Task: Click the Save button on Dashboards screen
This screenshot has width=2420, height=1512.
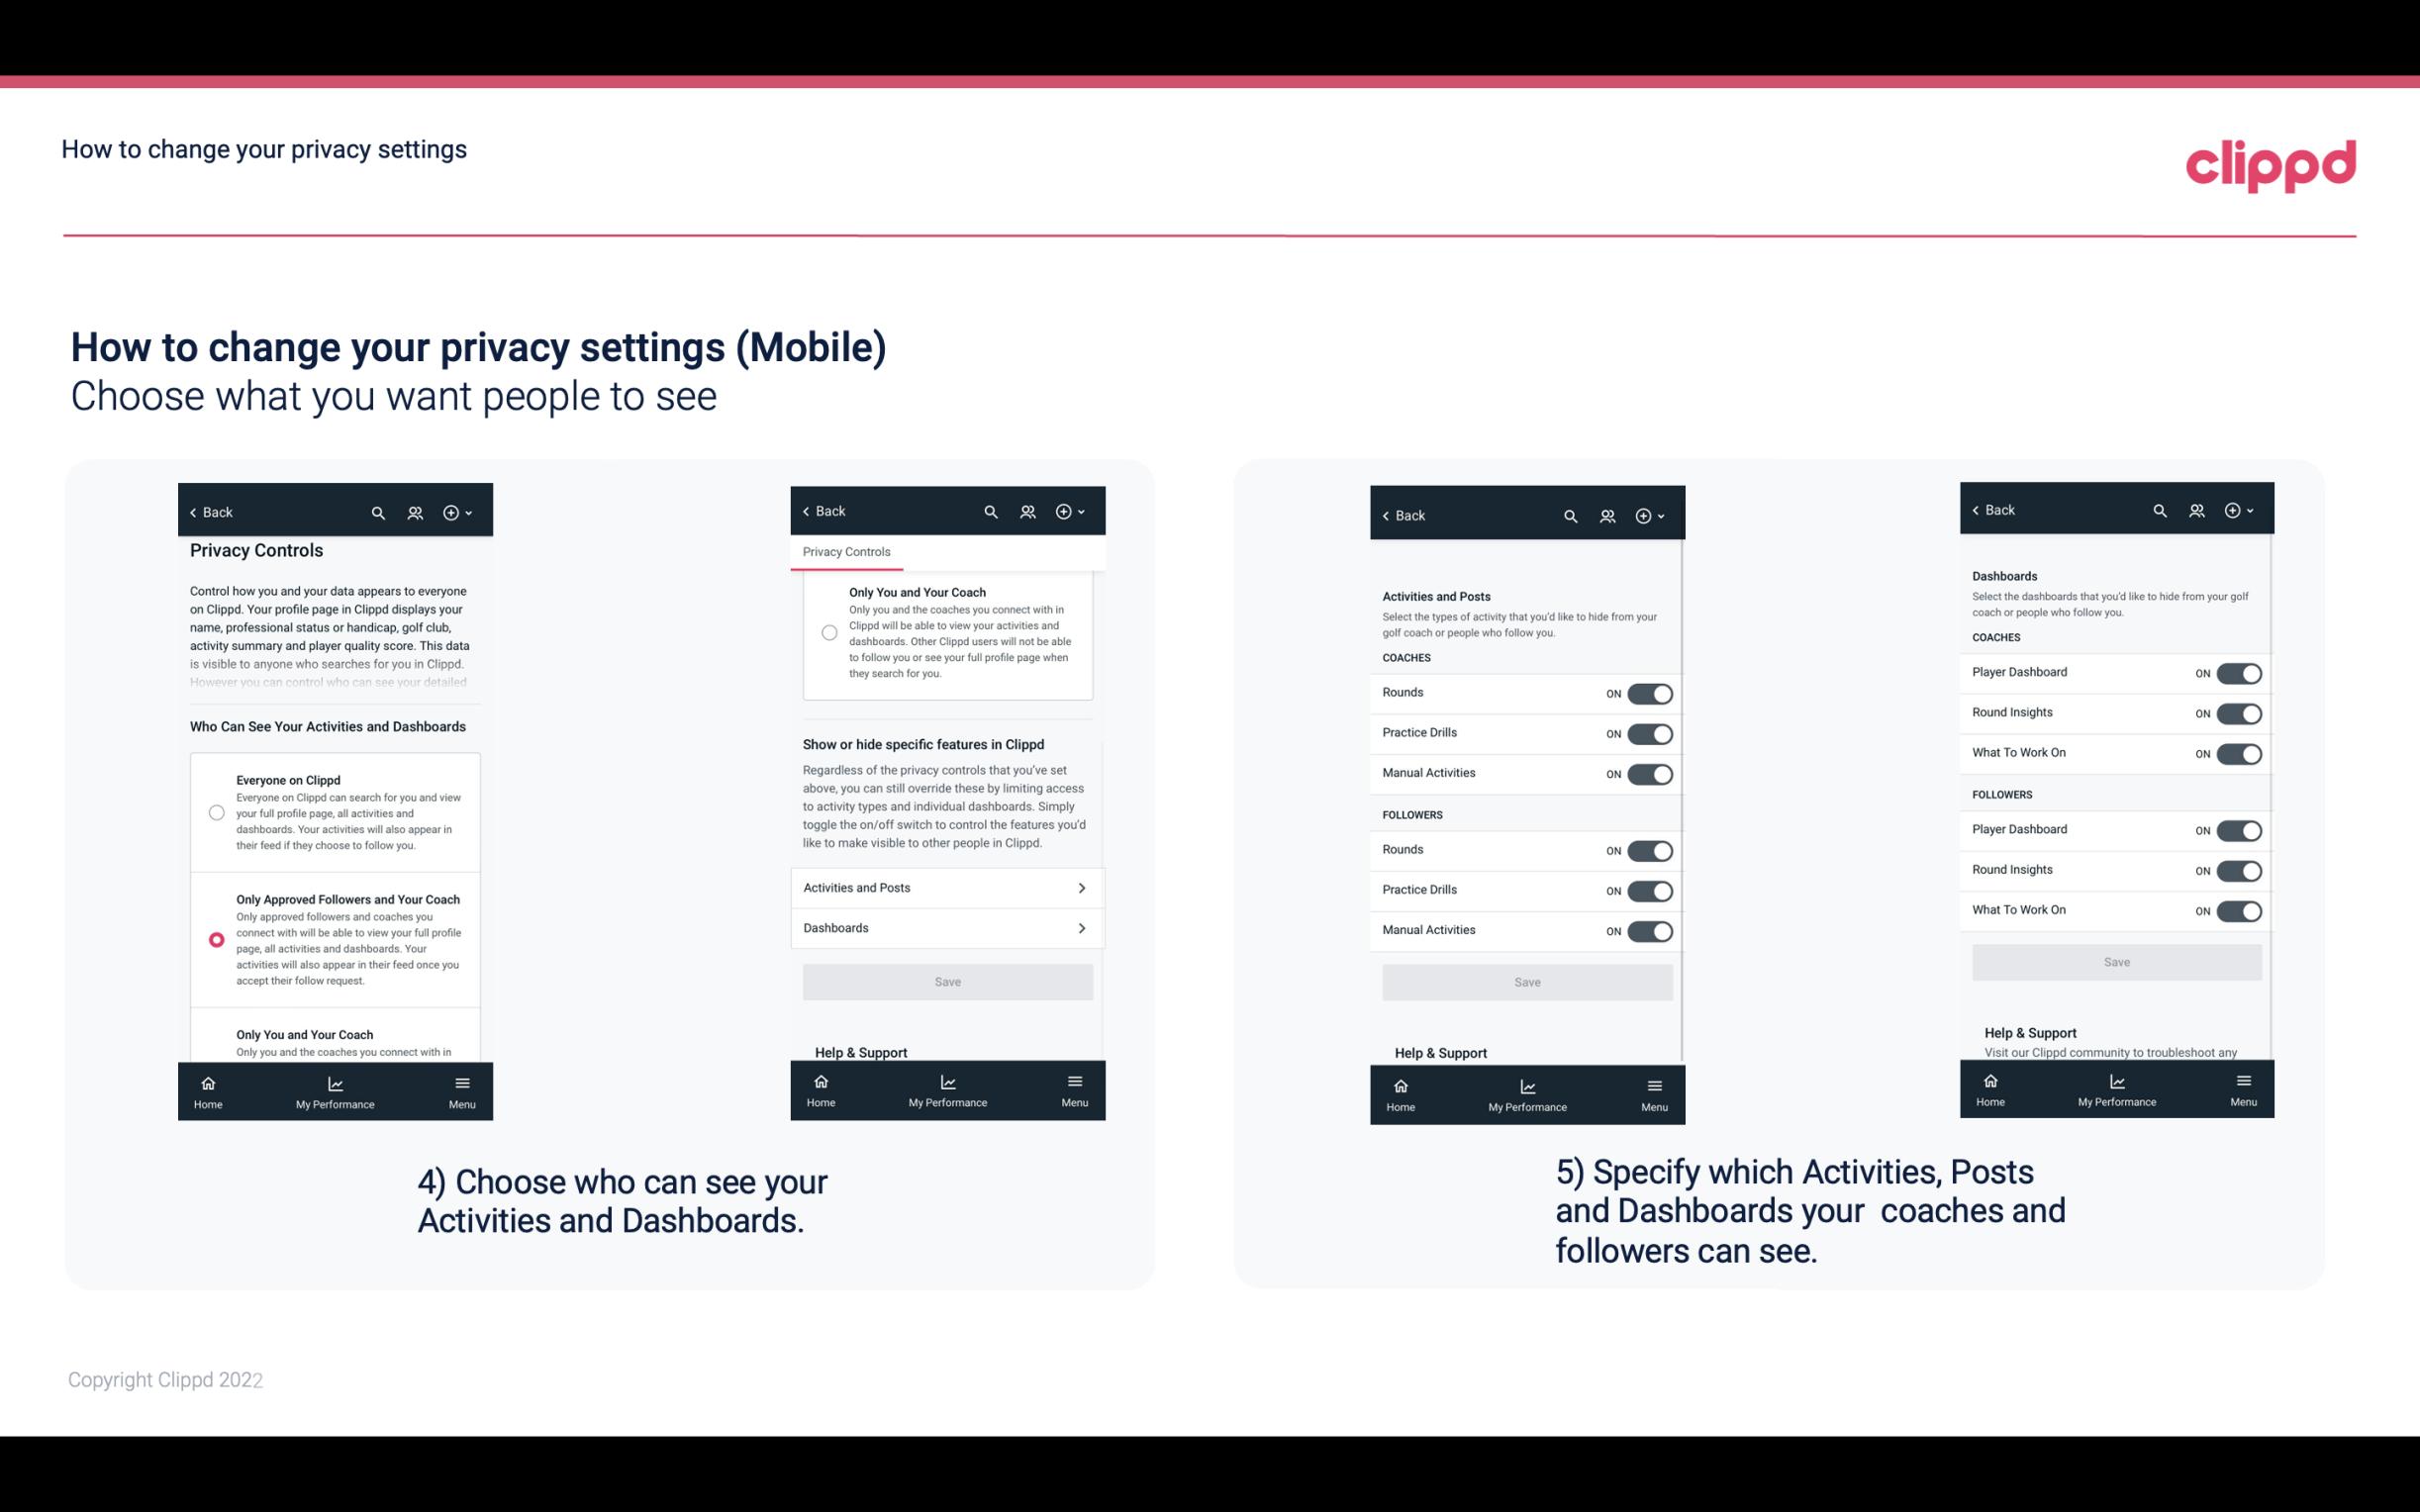Action: pyautogui.click(x=2115, y=962)
